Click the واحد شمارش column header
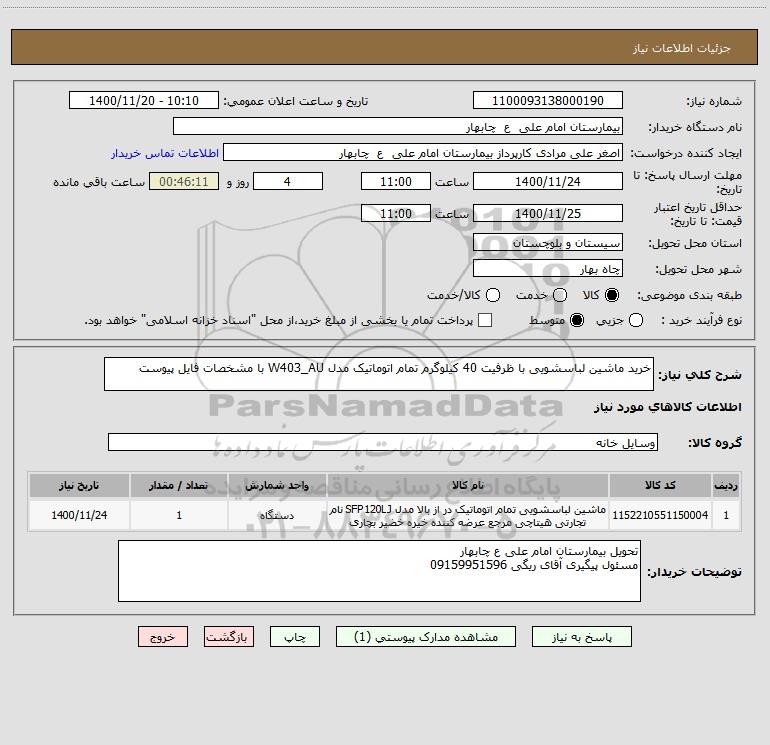Screen dimensions: 770x745 [277, 485]
